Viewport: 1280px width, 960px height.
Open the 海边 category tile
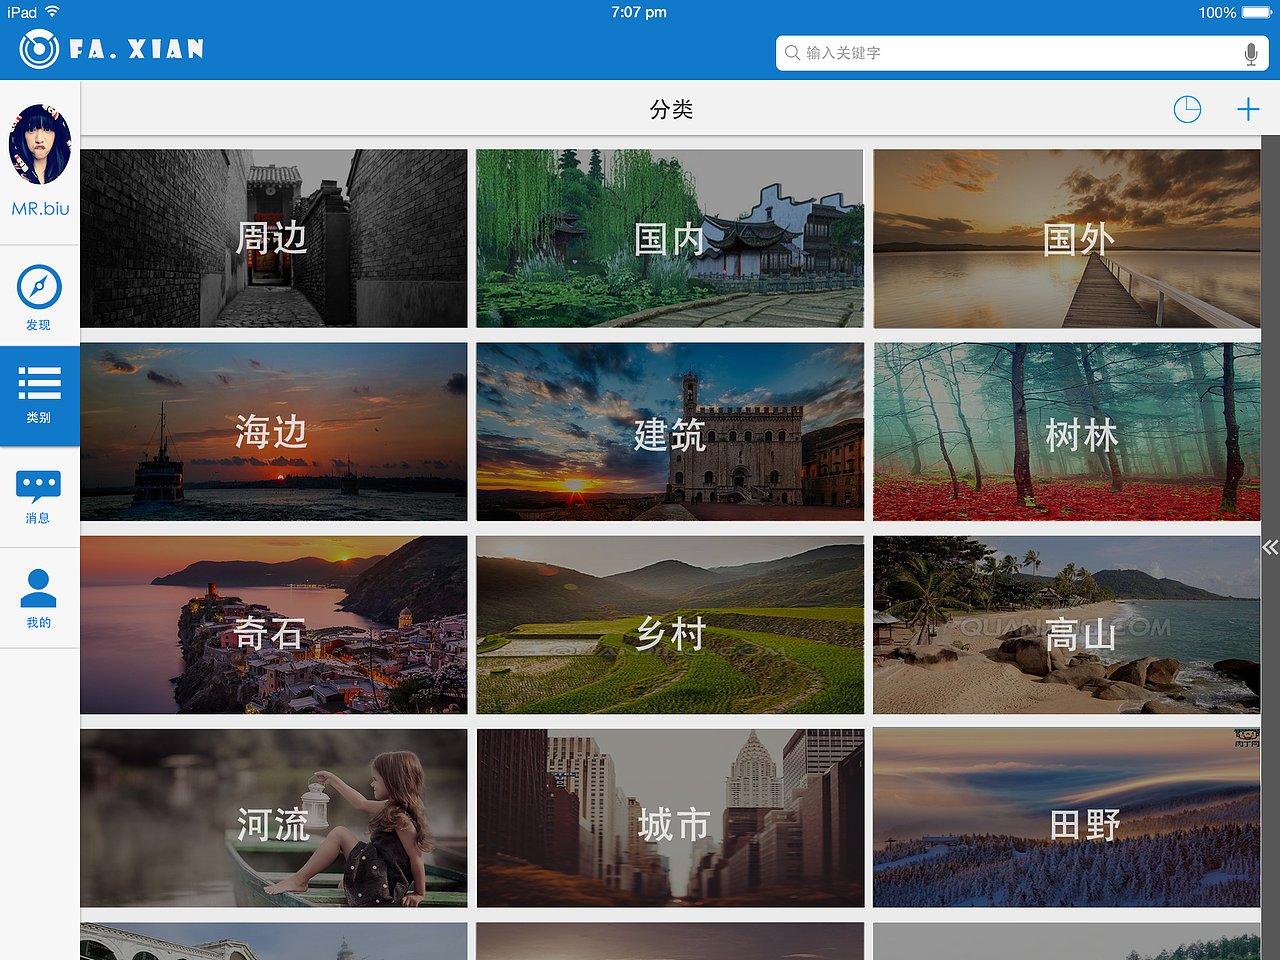[x=272, y=431]
